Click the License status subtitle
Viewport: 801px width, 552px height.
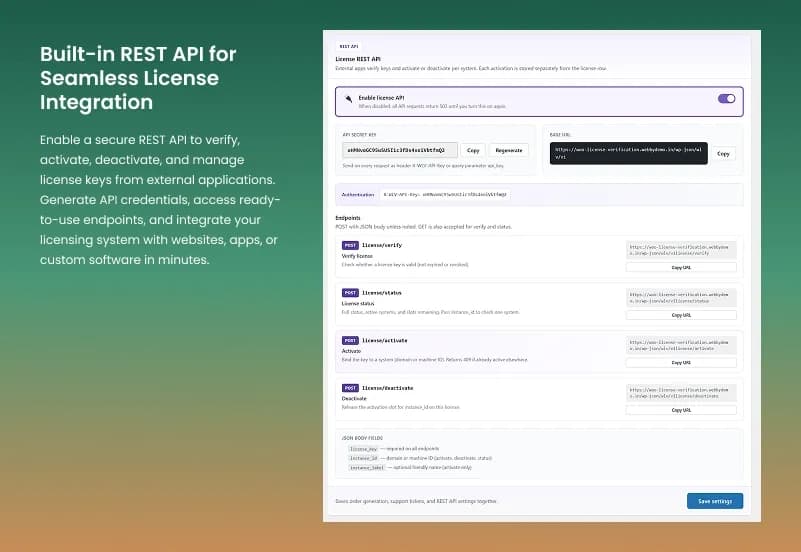point(358,303)
